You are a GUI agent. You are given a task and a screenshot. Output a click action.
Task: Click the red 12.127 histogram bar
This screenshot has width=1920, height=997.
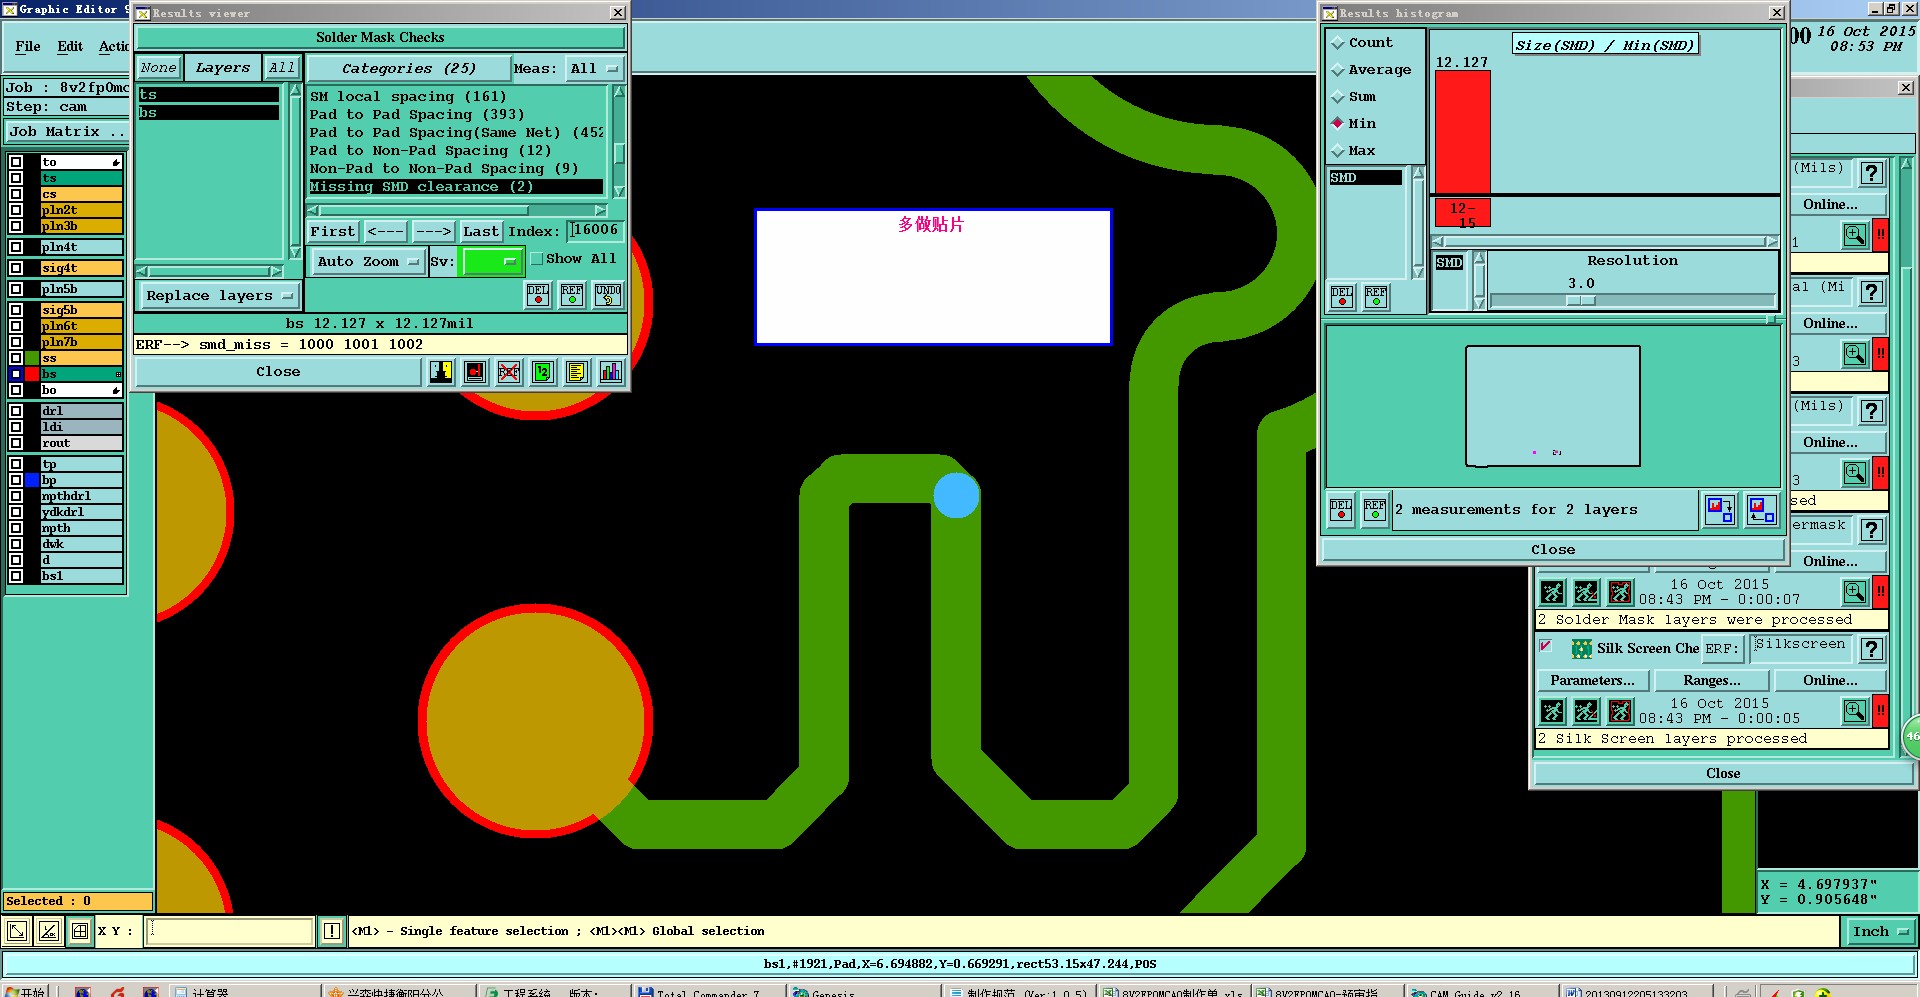(1462, 132)
